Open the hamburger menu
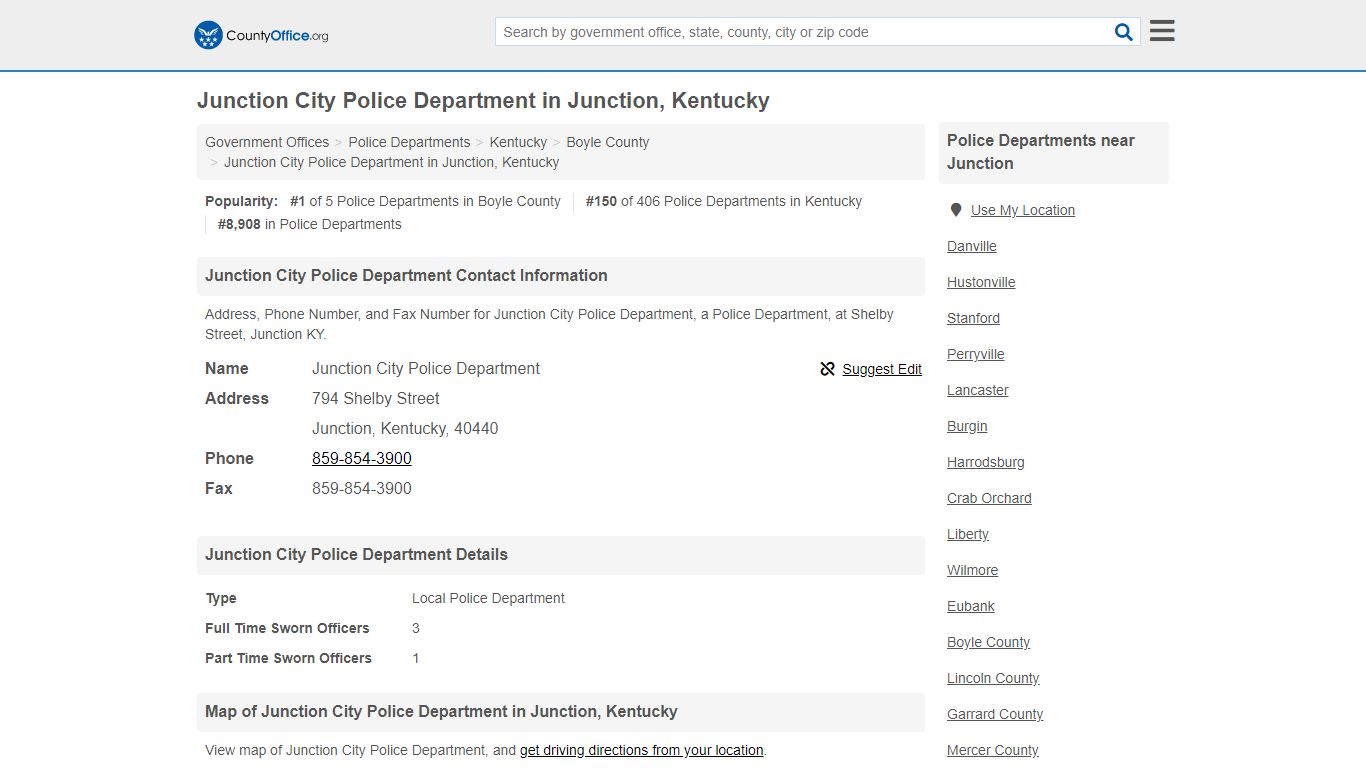This screenshot has height=768, width=1366. coord(1162,31)
